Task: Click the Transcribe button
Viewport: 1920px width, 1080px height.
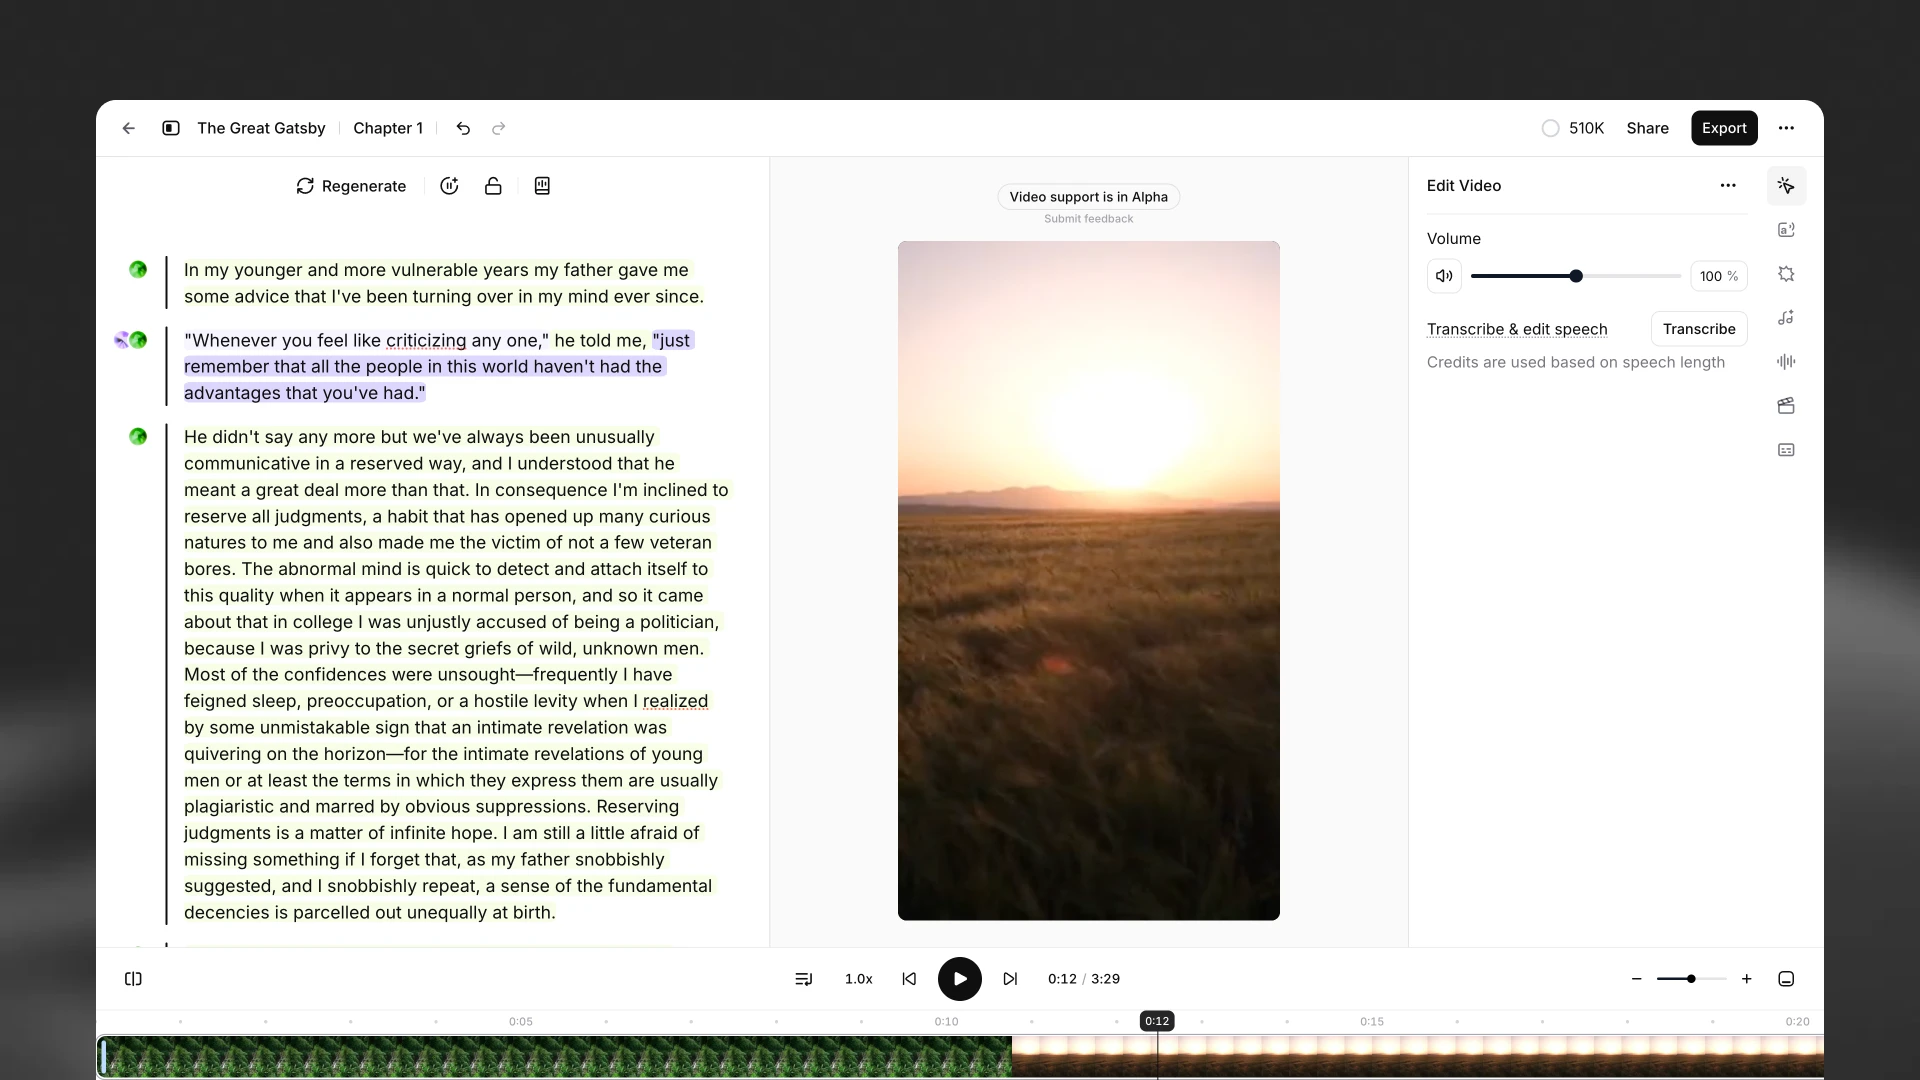Action: pos(1699,328)
